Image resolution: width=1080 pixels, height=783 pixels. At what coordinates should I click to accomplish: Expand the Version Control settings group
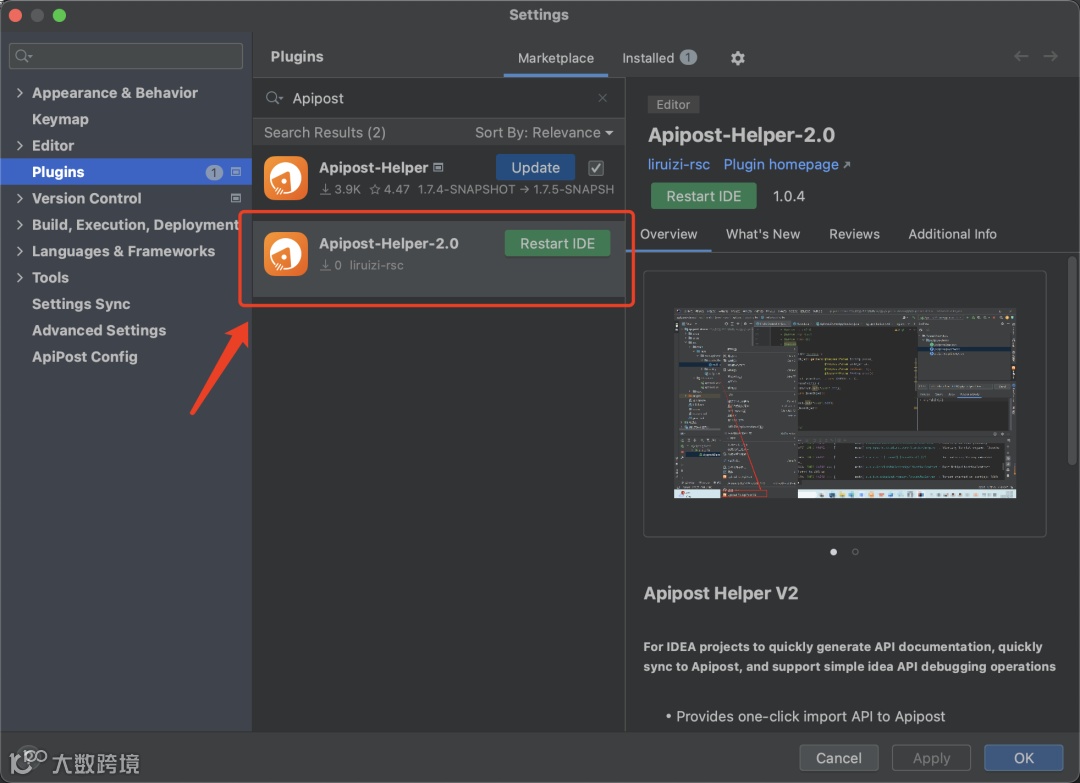[19, 198]
